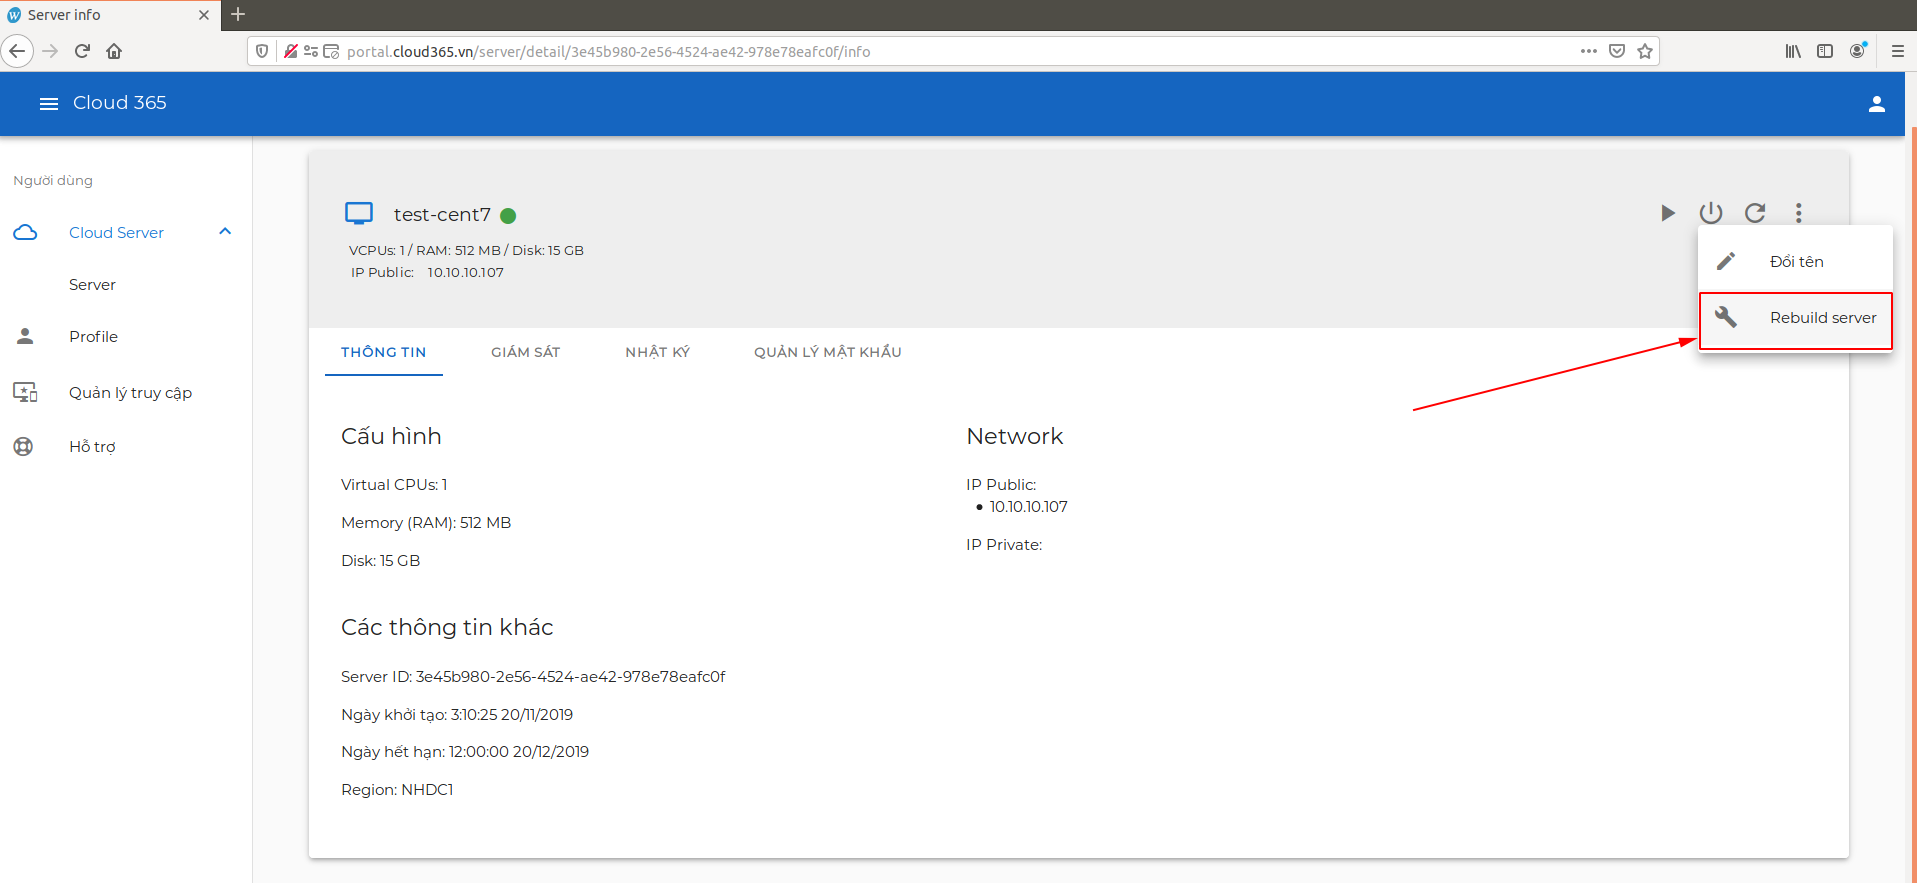Image resolution: width=1917 pixels, height=883 pixels.
Task: Click the cloud icon in the sidebar
Action: [25, 232]
